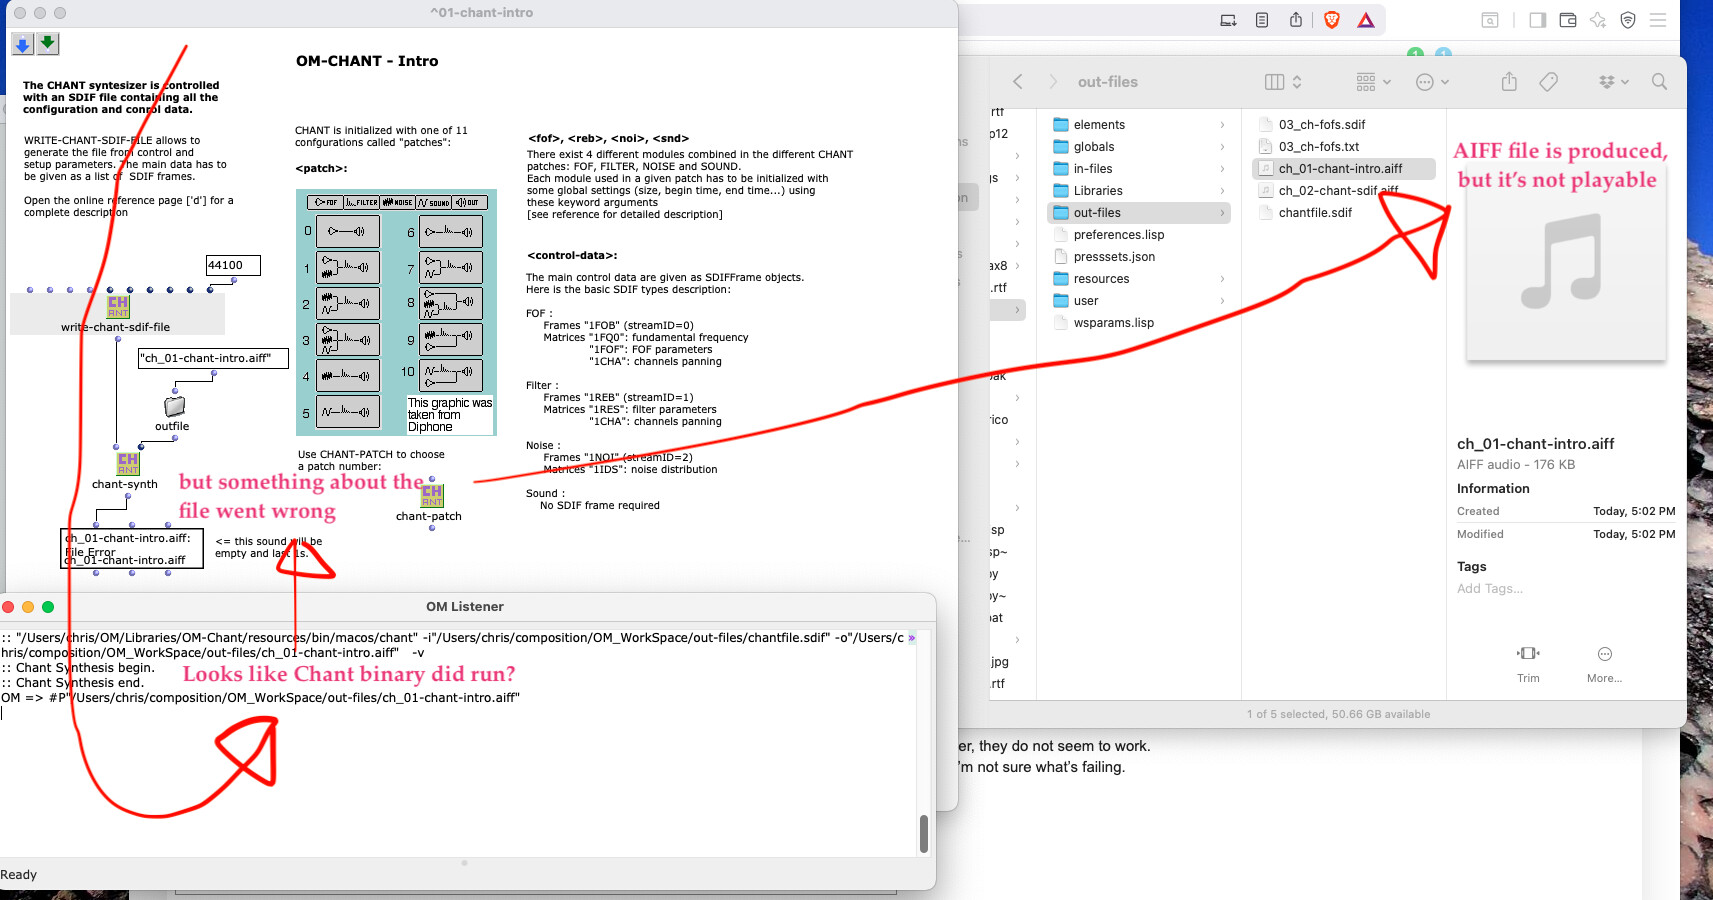The image size is (1713, 900).
Task: Click the Finder edit tags icon
Action: (x=1548, y=82)
